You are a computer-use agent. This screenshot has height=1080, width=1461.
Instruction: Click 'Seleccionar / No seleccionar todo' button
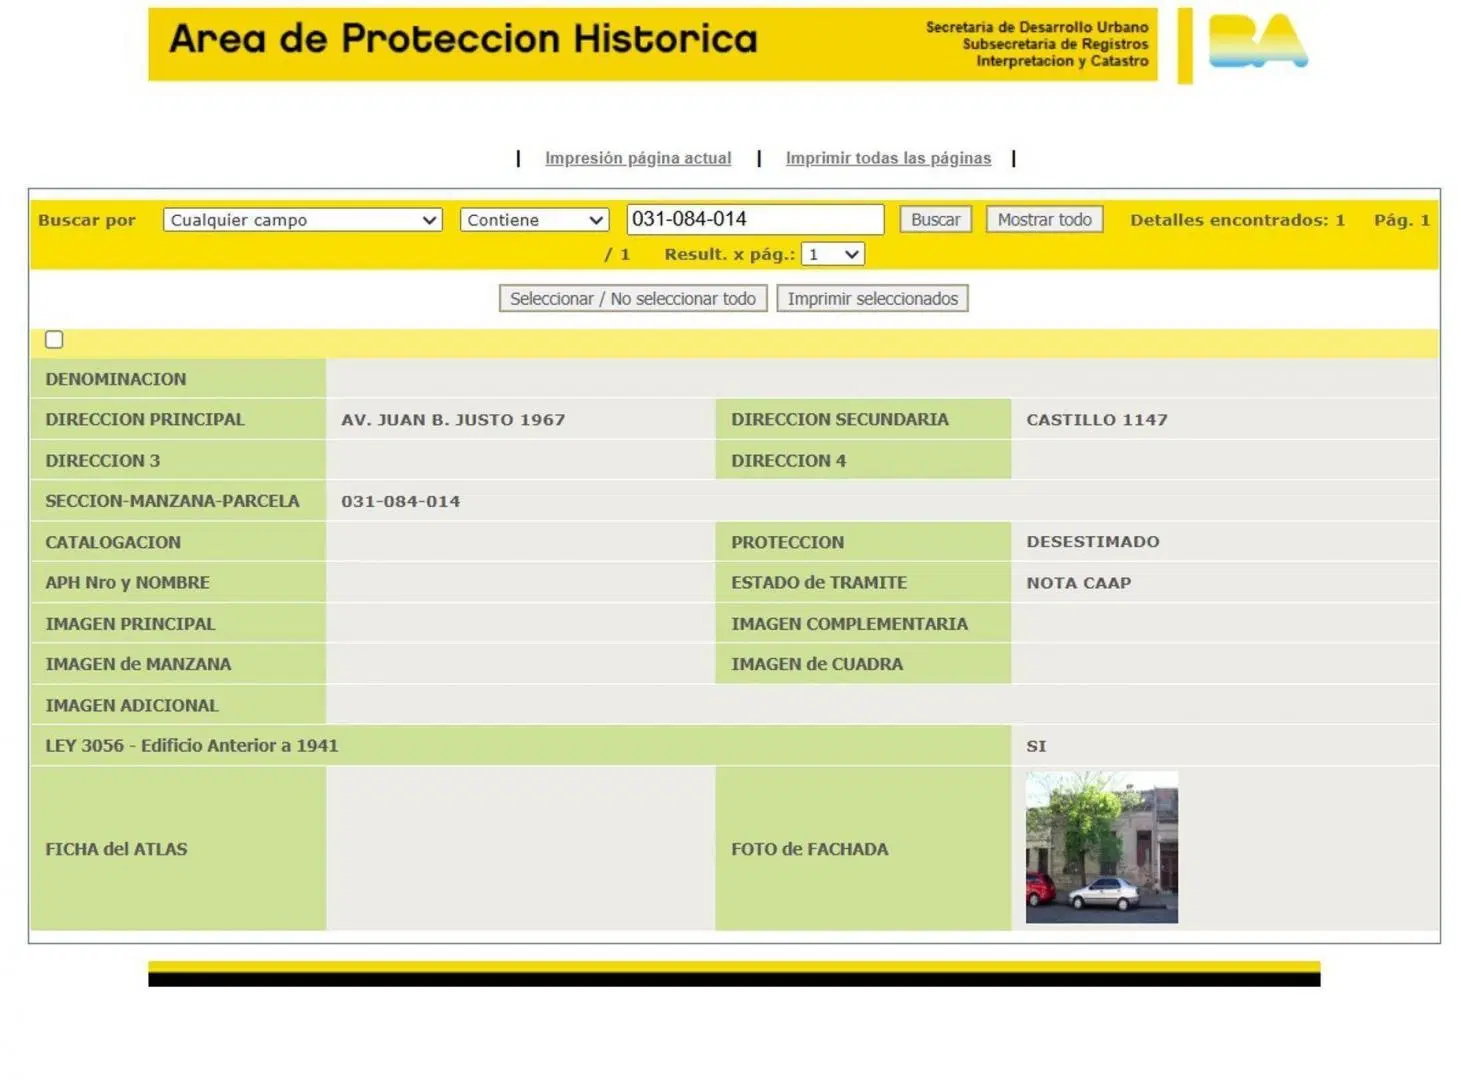click(633, 298)
